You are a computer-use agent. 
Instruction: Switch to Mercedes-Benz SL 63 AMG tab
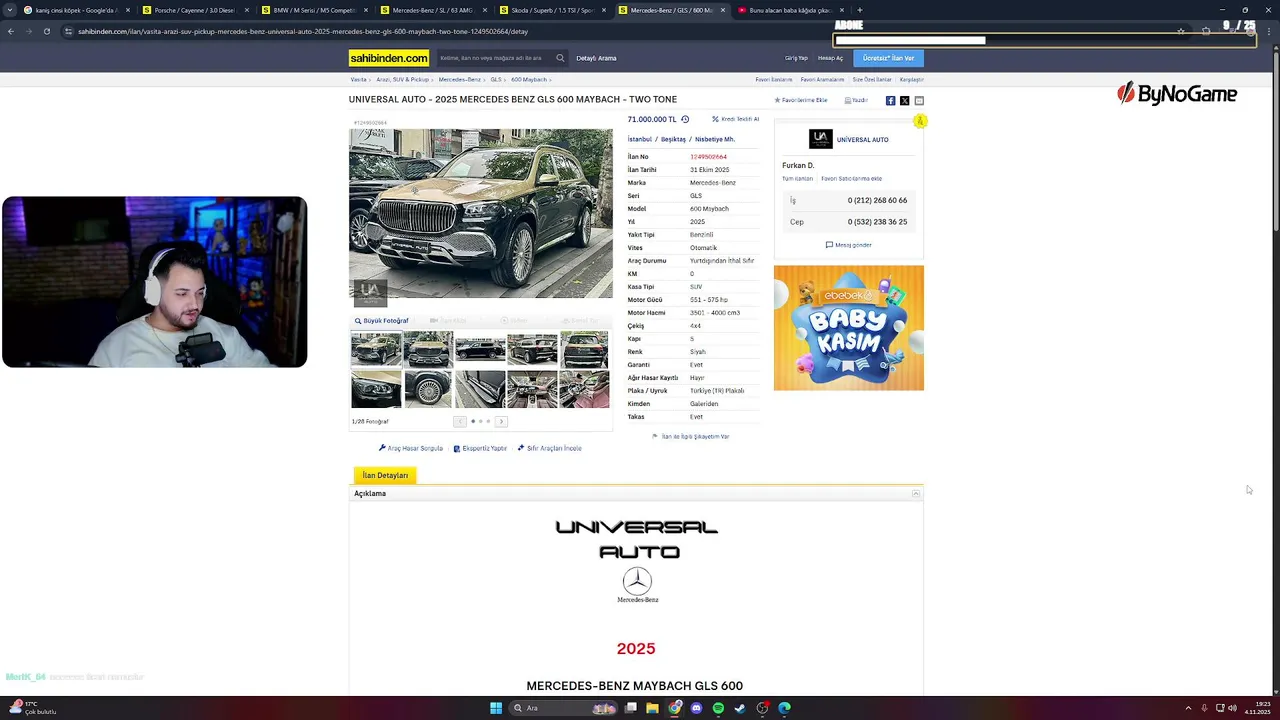coord(432,10)
